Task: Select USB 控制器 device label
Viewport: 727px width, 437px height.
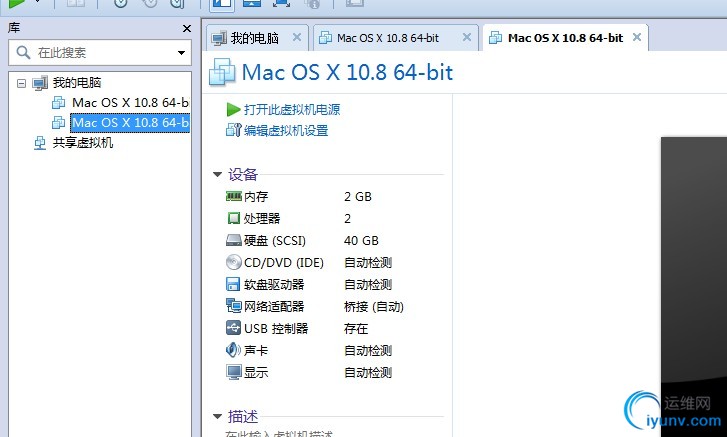Action: [276, 329]
